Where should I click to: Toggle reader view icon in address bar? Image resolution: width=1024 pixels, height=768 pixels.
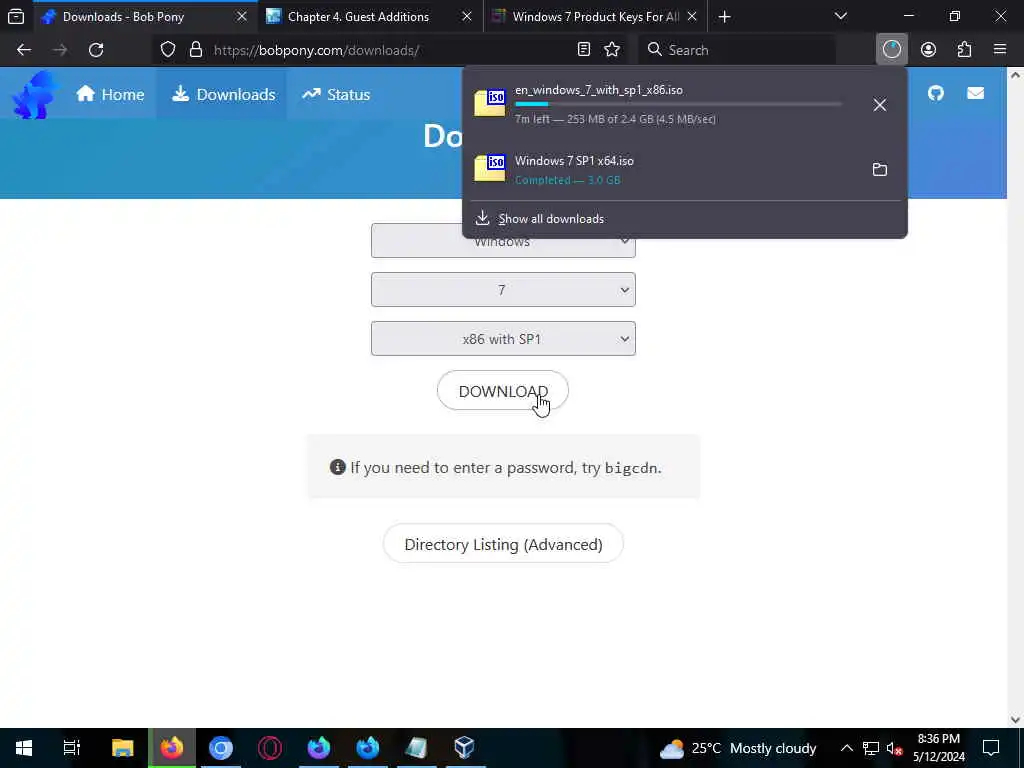pos(584,50)
